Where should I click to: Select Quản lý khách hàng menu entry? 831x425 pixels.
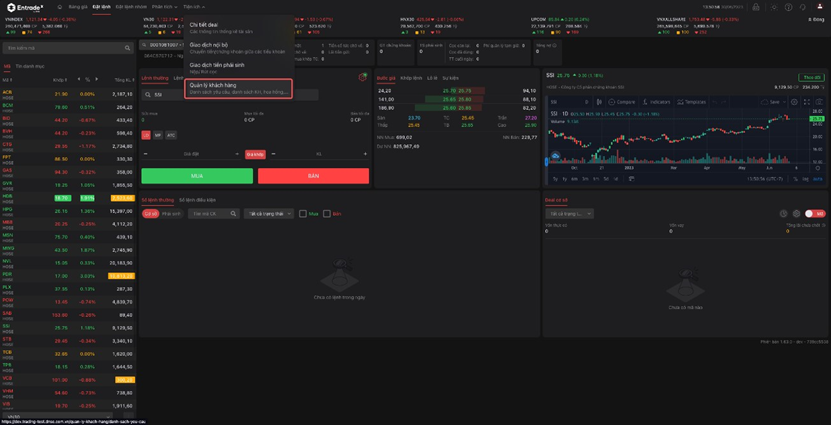pos(238,88)
